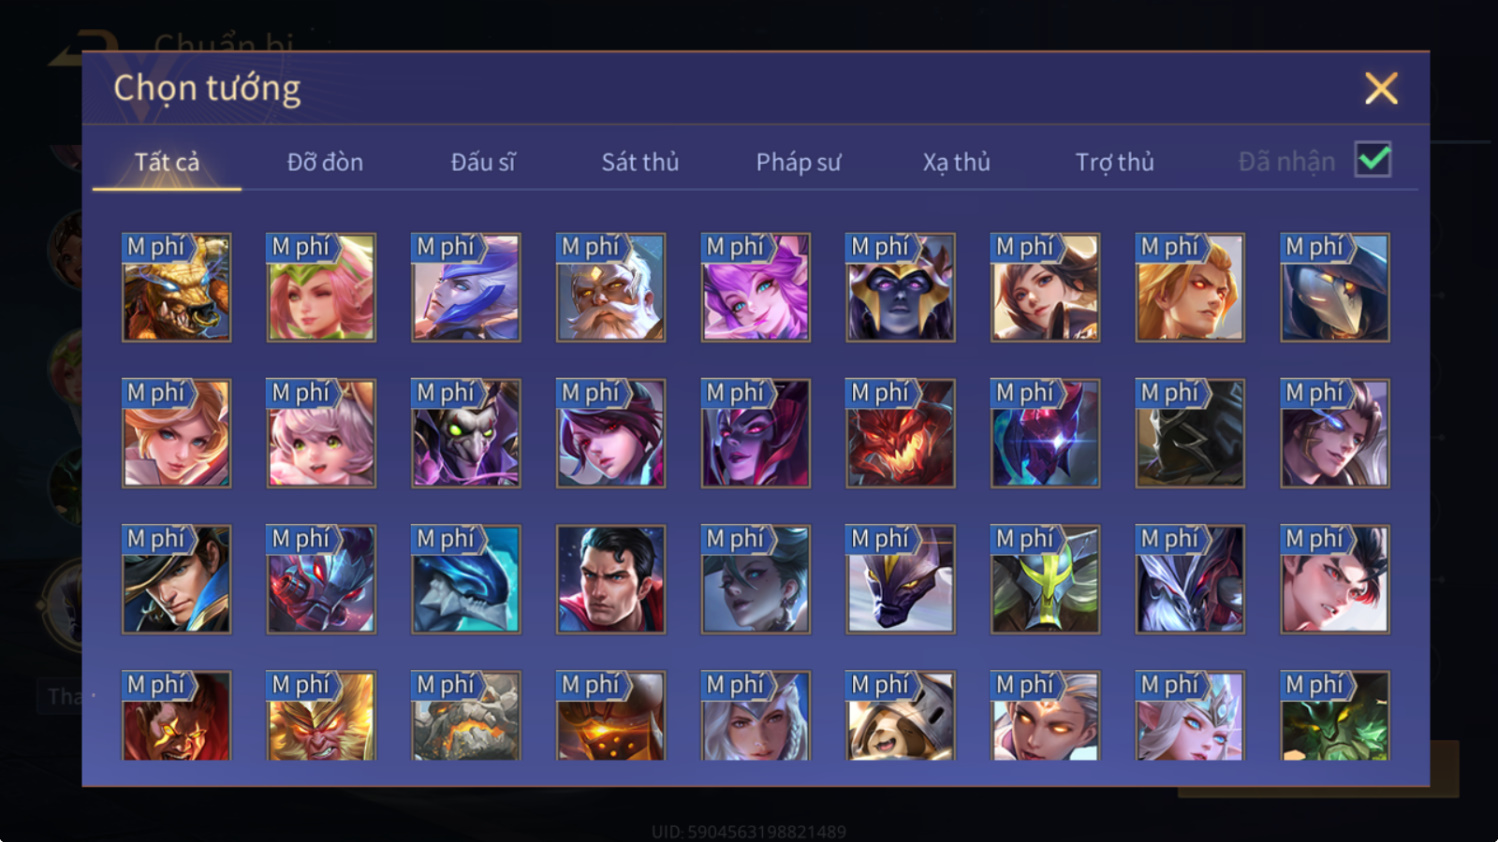This screenshot has height=842, width=1498.
Task: Select the golden monkey king hero
Action: (321, 715)
